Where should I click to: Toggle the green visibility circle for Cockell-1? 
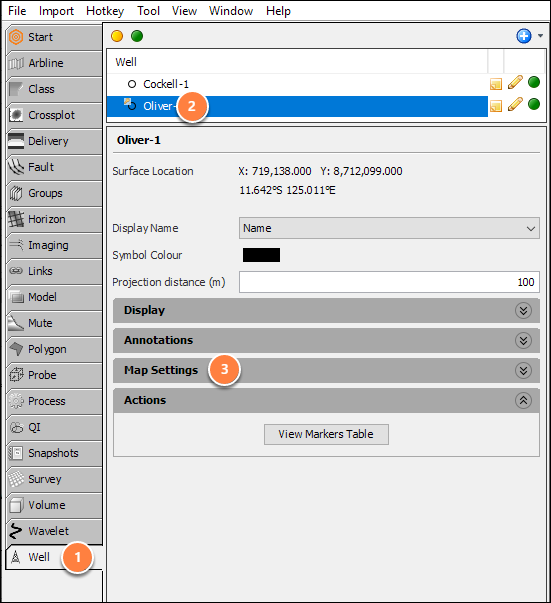pos(534,82)
